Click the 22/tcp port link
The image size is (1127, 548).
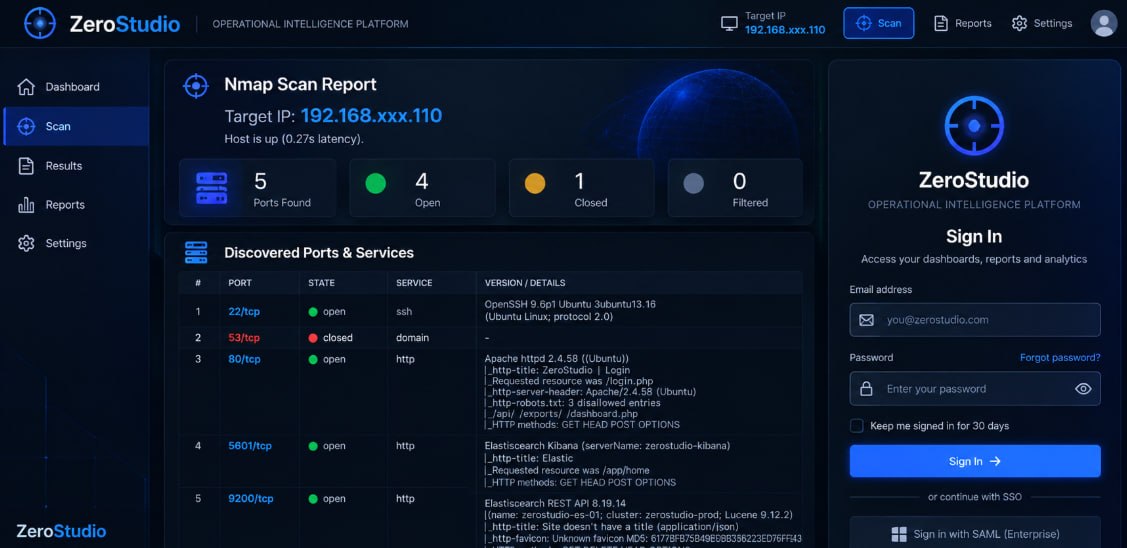(x=244, y=312)
